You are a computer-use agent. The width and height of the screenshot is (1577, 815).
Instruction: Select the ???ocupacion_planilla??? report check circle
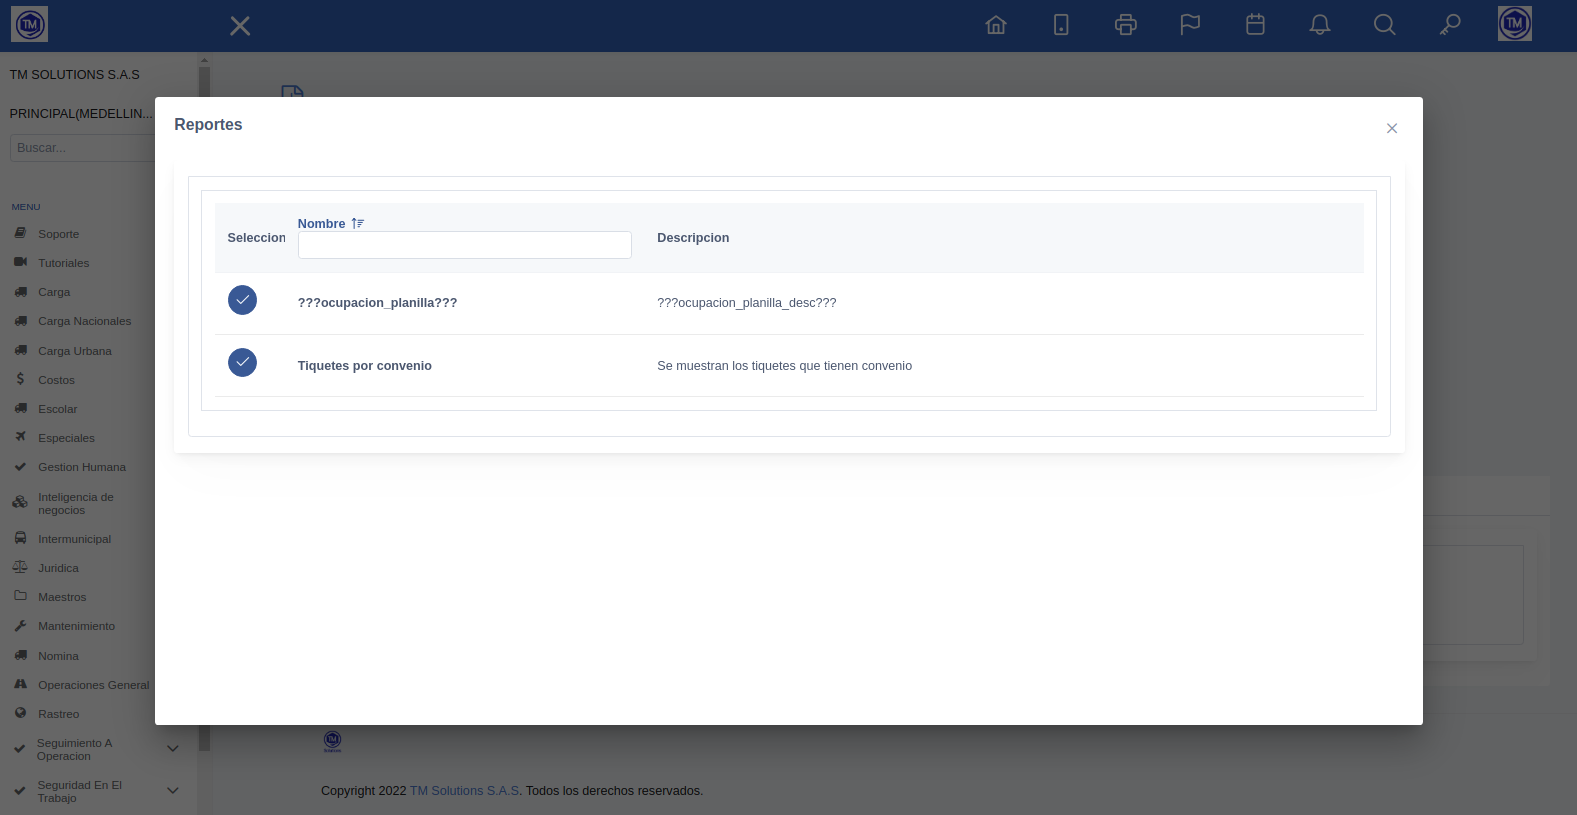click(242, 300)
